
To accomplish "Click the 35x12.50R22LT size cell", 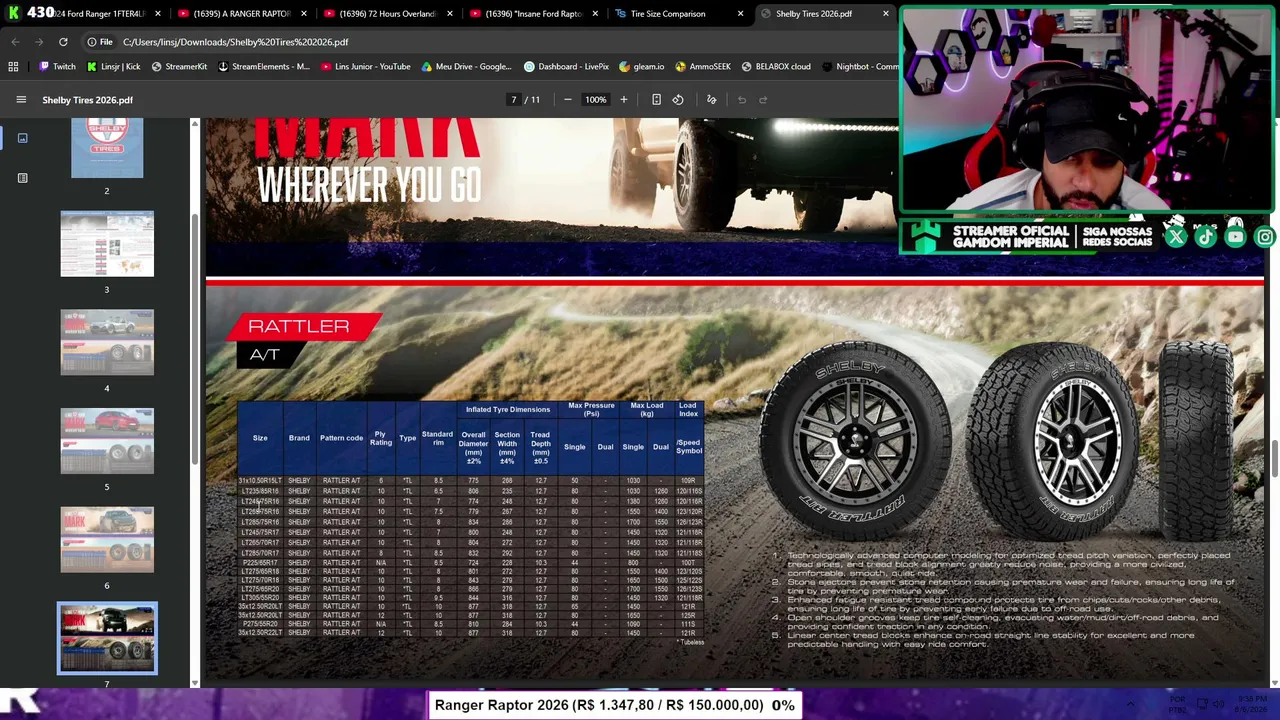I will click(260, 633).
